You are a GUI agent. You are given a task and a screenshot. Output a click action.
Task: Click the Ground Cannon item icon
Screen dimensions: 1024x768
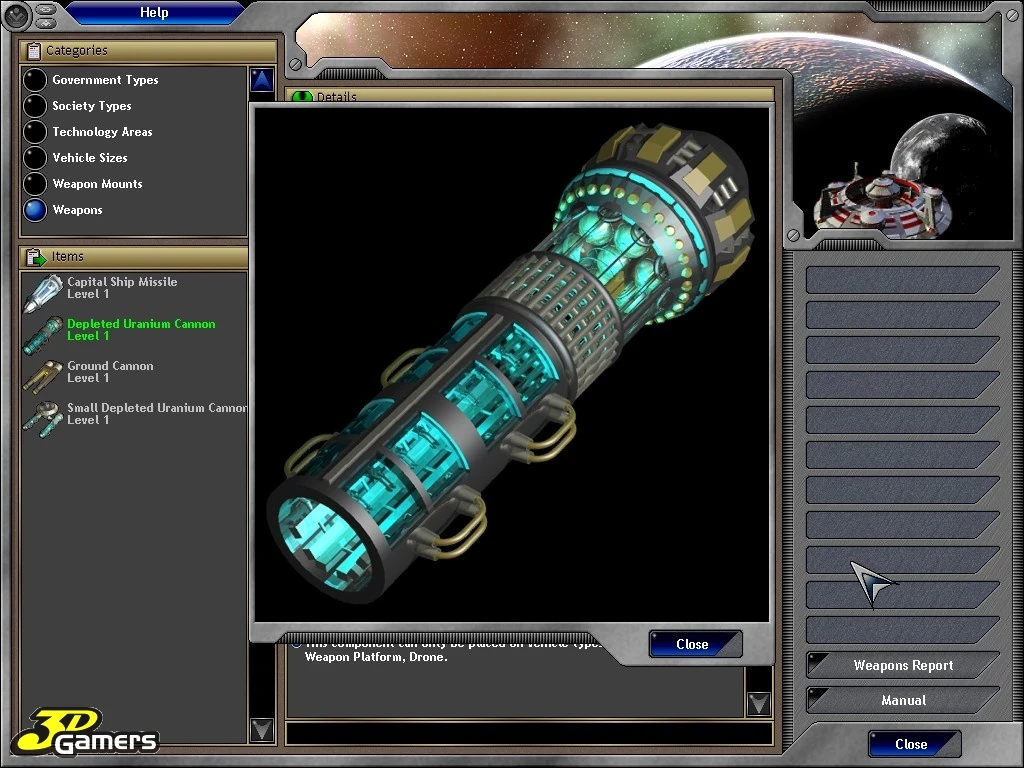(42, 377)
